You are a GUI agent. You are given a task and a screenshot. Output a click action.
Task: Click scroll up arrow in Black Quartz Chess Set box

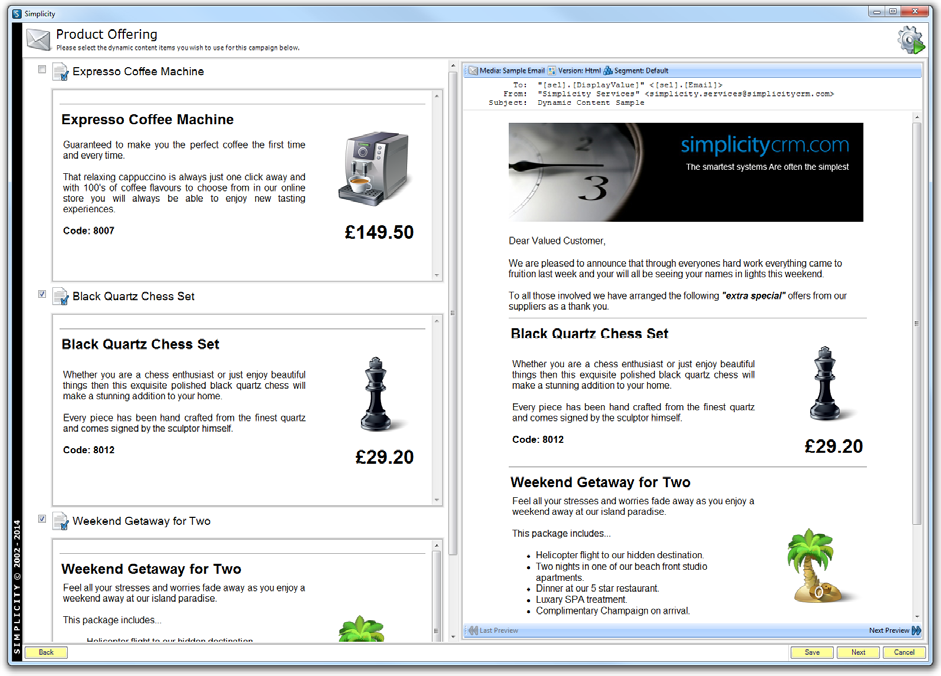(437, 321)
